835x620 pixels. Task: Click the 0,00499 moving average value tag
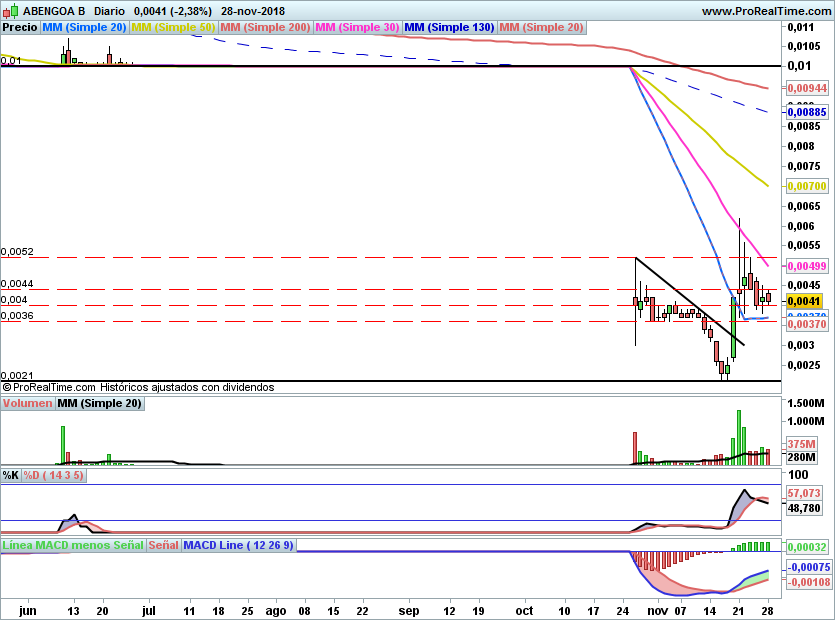coord(807,266)
